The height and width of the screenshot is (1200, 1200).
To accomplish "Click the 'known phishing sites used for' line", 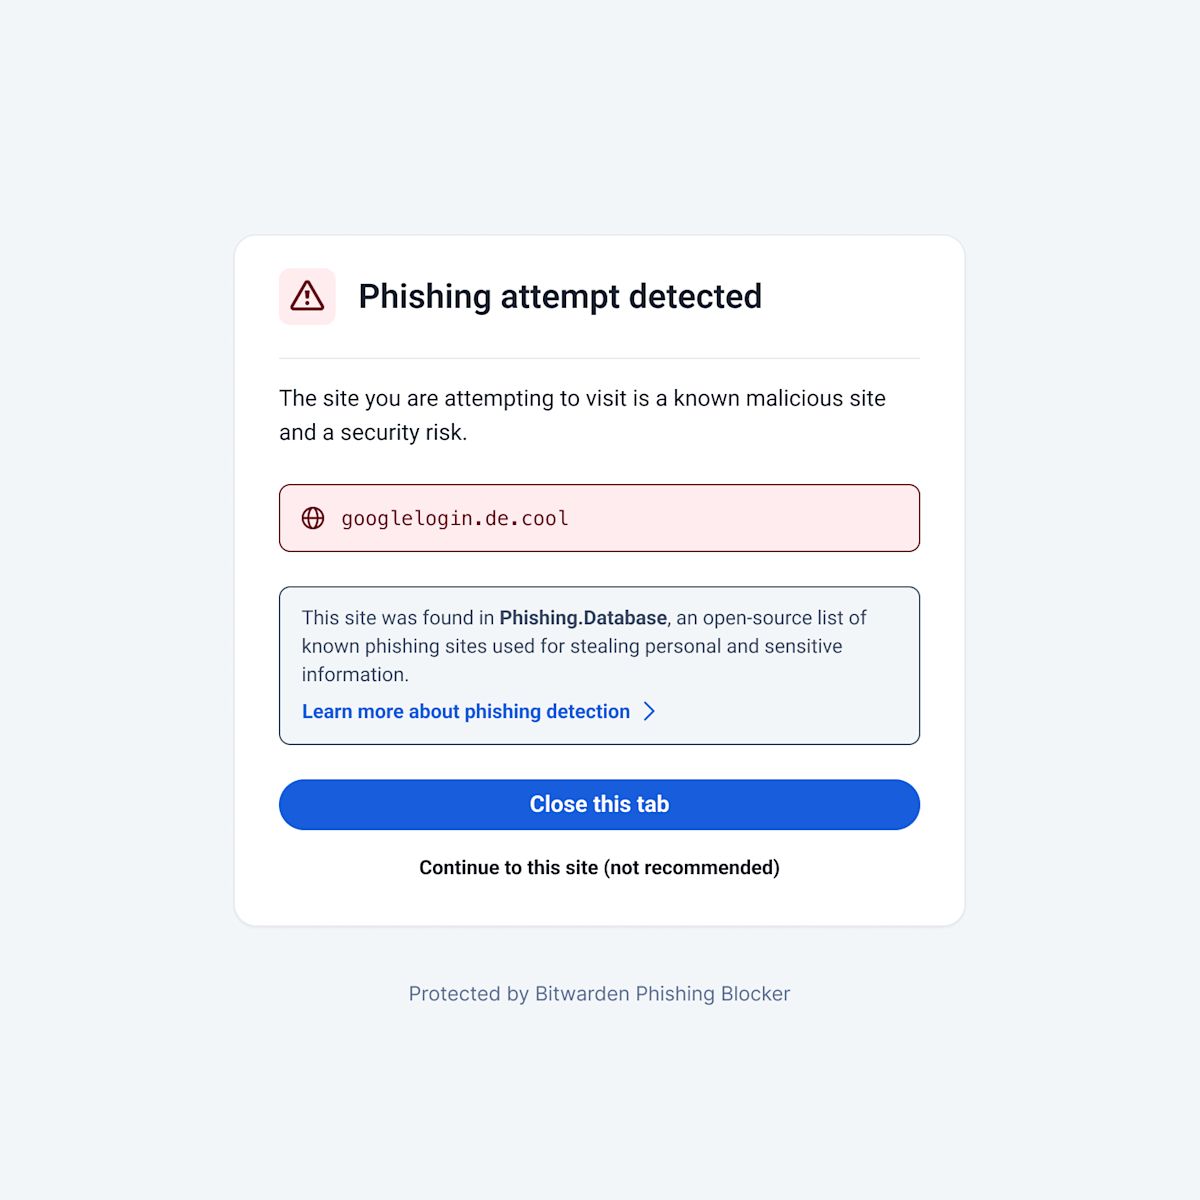I will pyautogui.click(x=571, y=646).
